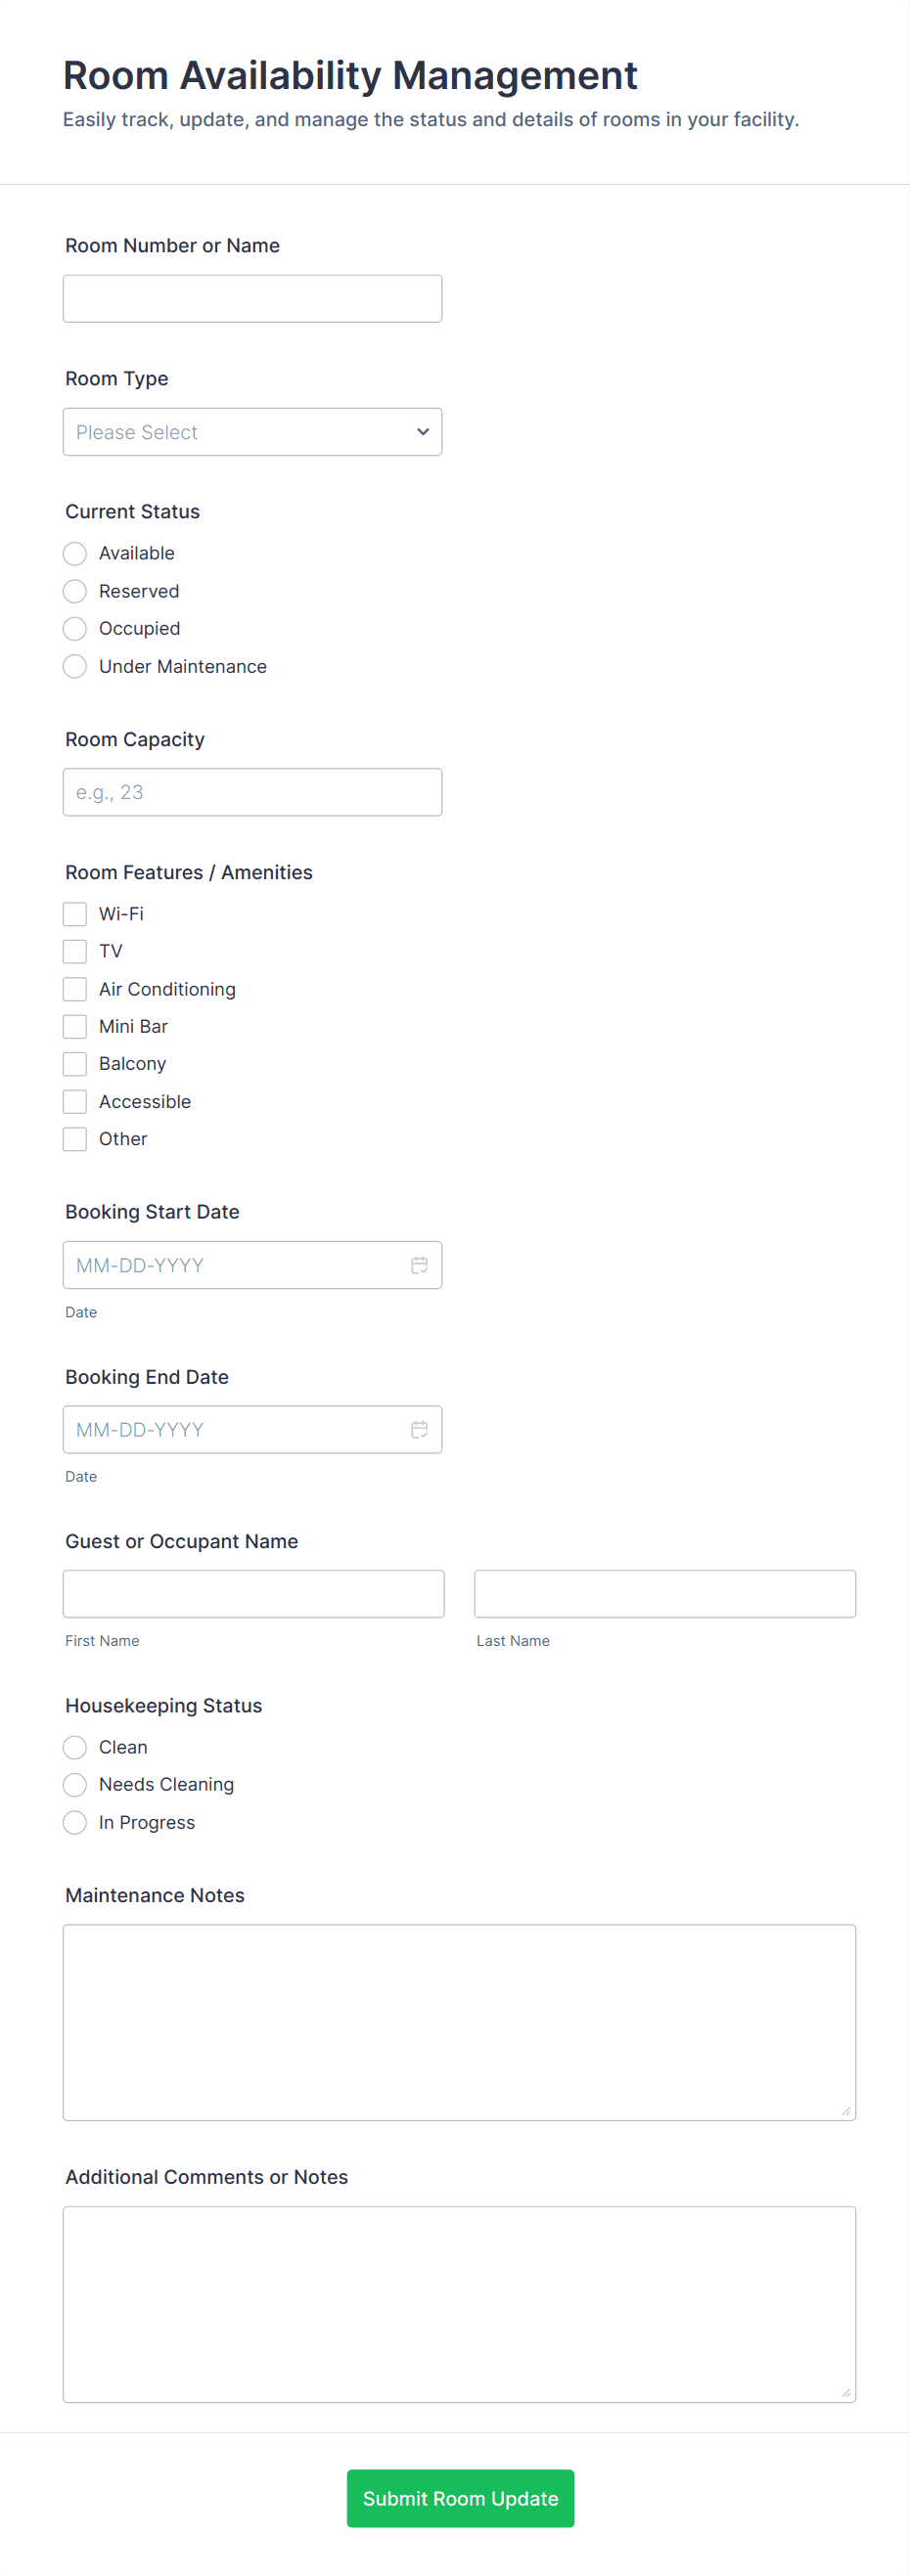
Task: Choose Occupied as current status
Action: [x=75, y=628]
